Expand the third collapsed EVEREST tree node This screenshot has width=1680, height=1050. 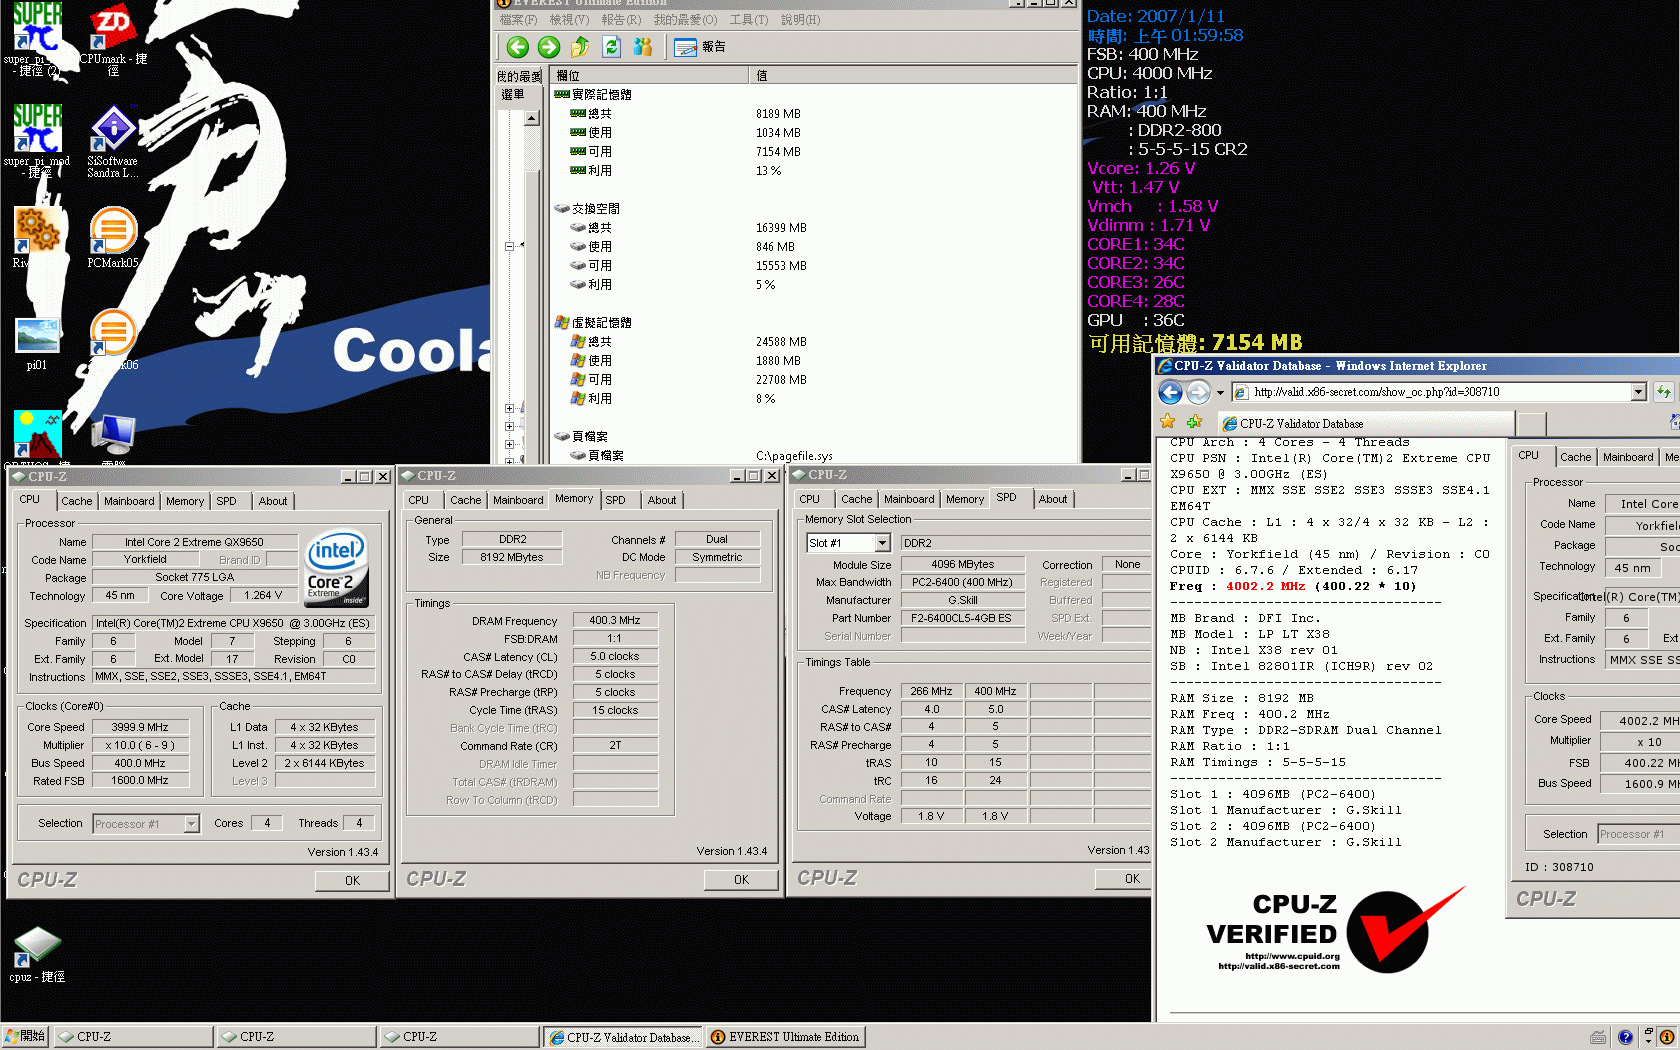tap(509, 444)
